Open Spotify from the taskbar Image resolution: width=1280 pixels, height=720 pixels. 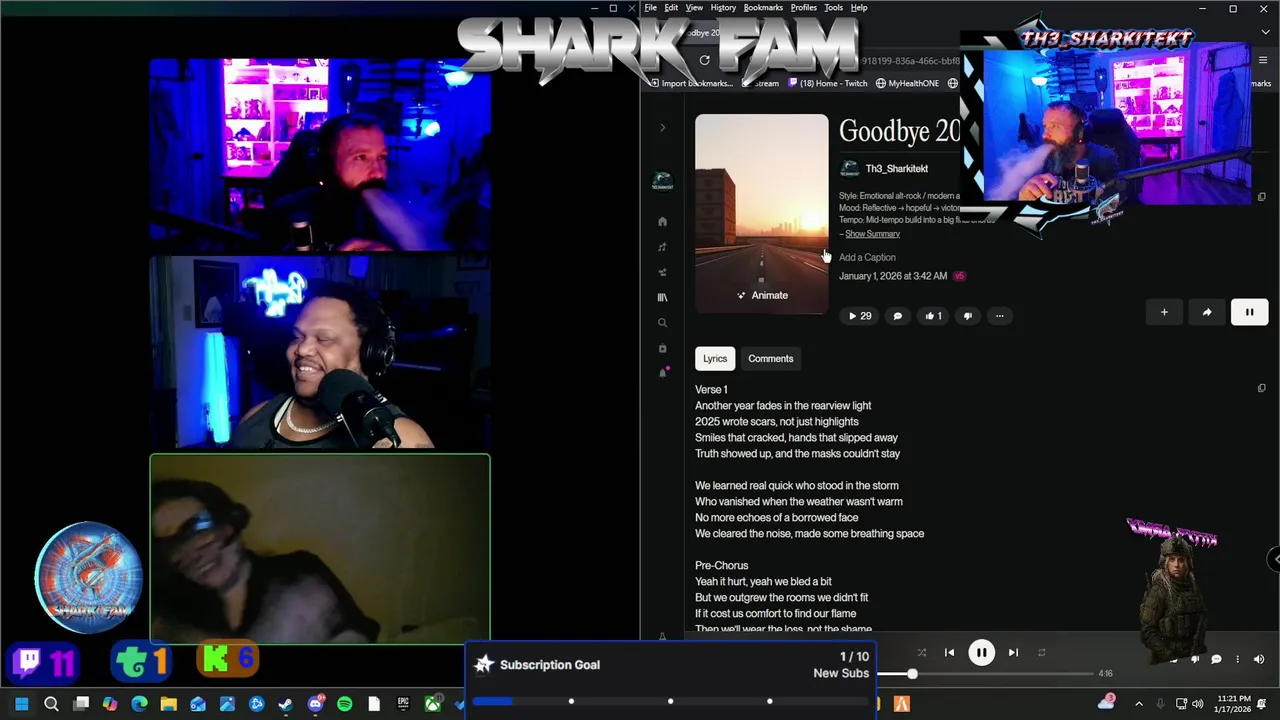click(x=345, y=705)
